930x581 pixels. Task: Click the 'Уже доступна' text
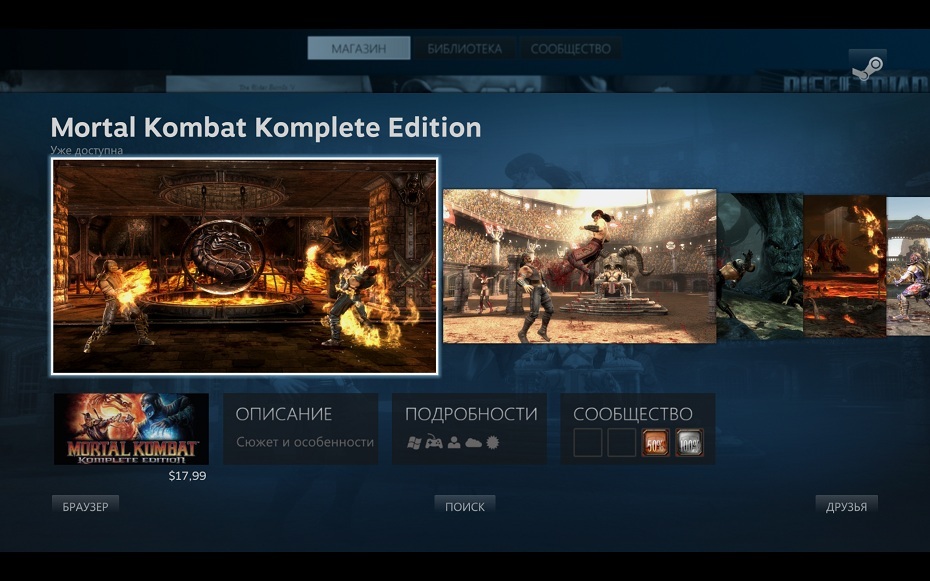(x=87, y=150)
